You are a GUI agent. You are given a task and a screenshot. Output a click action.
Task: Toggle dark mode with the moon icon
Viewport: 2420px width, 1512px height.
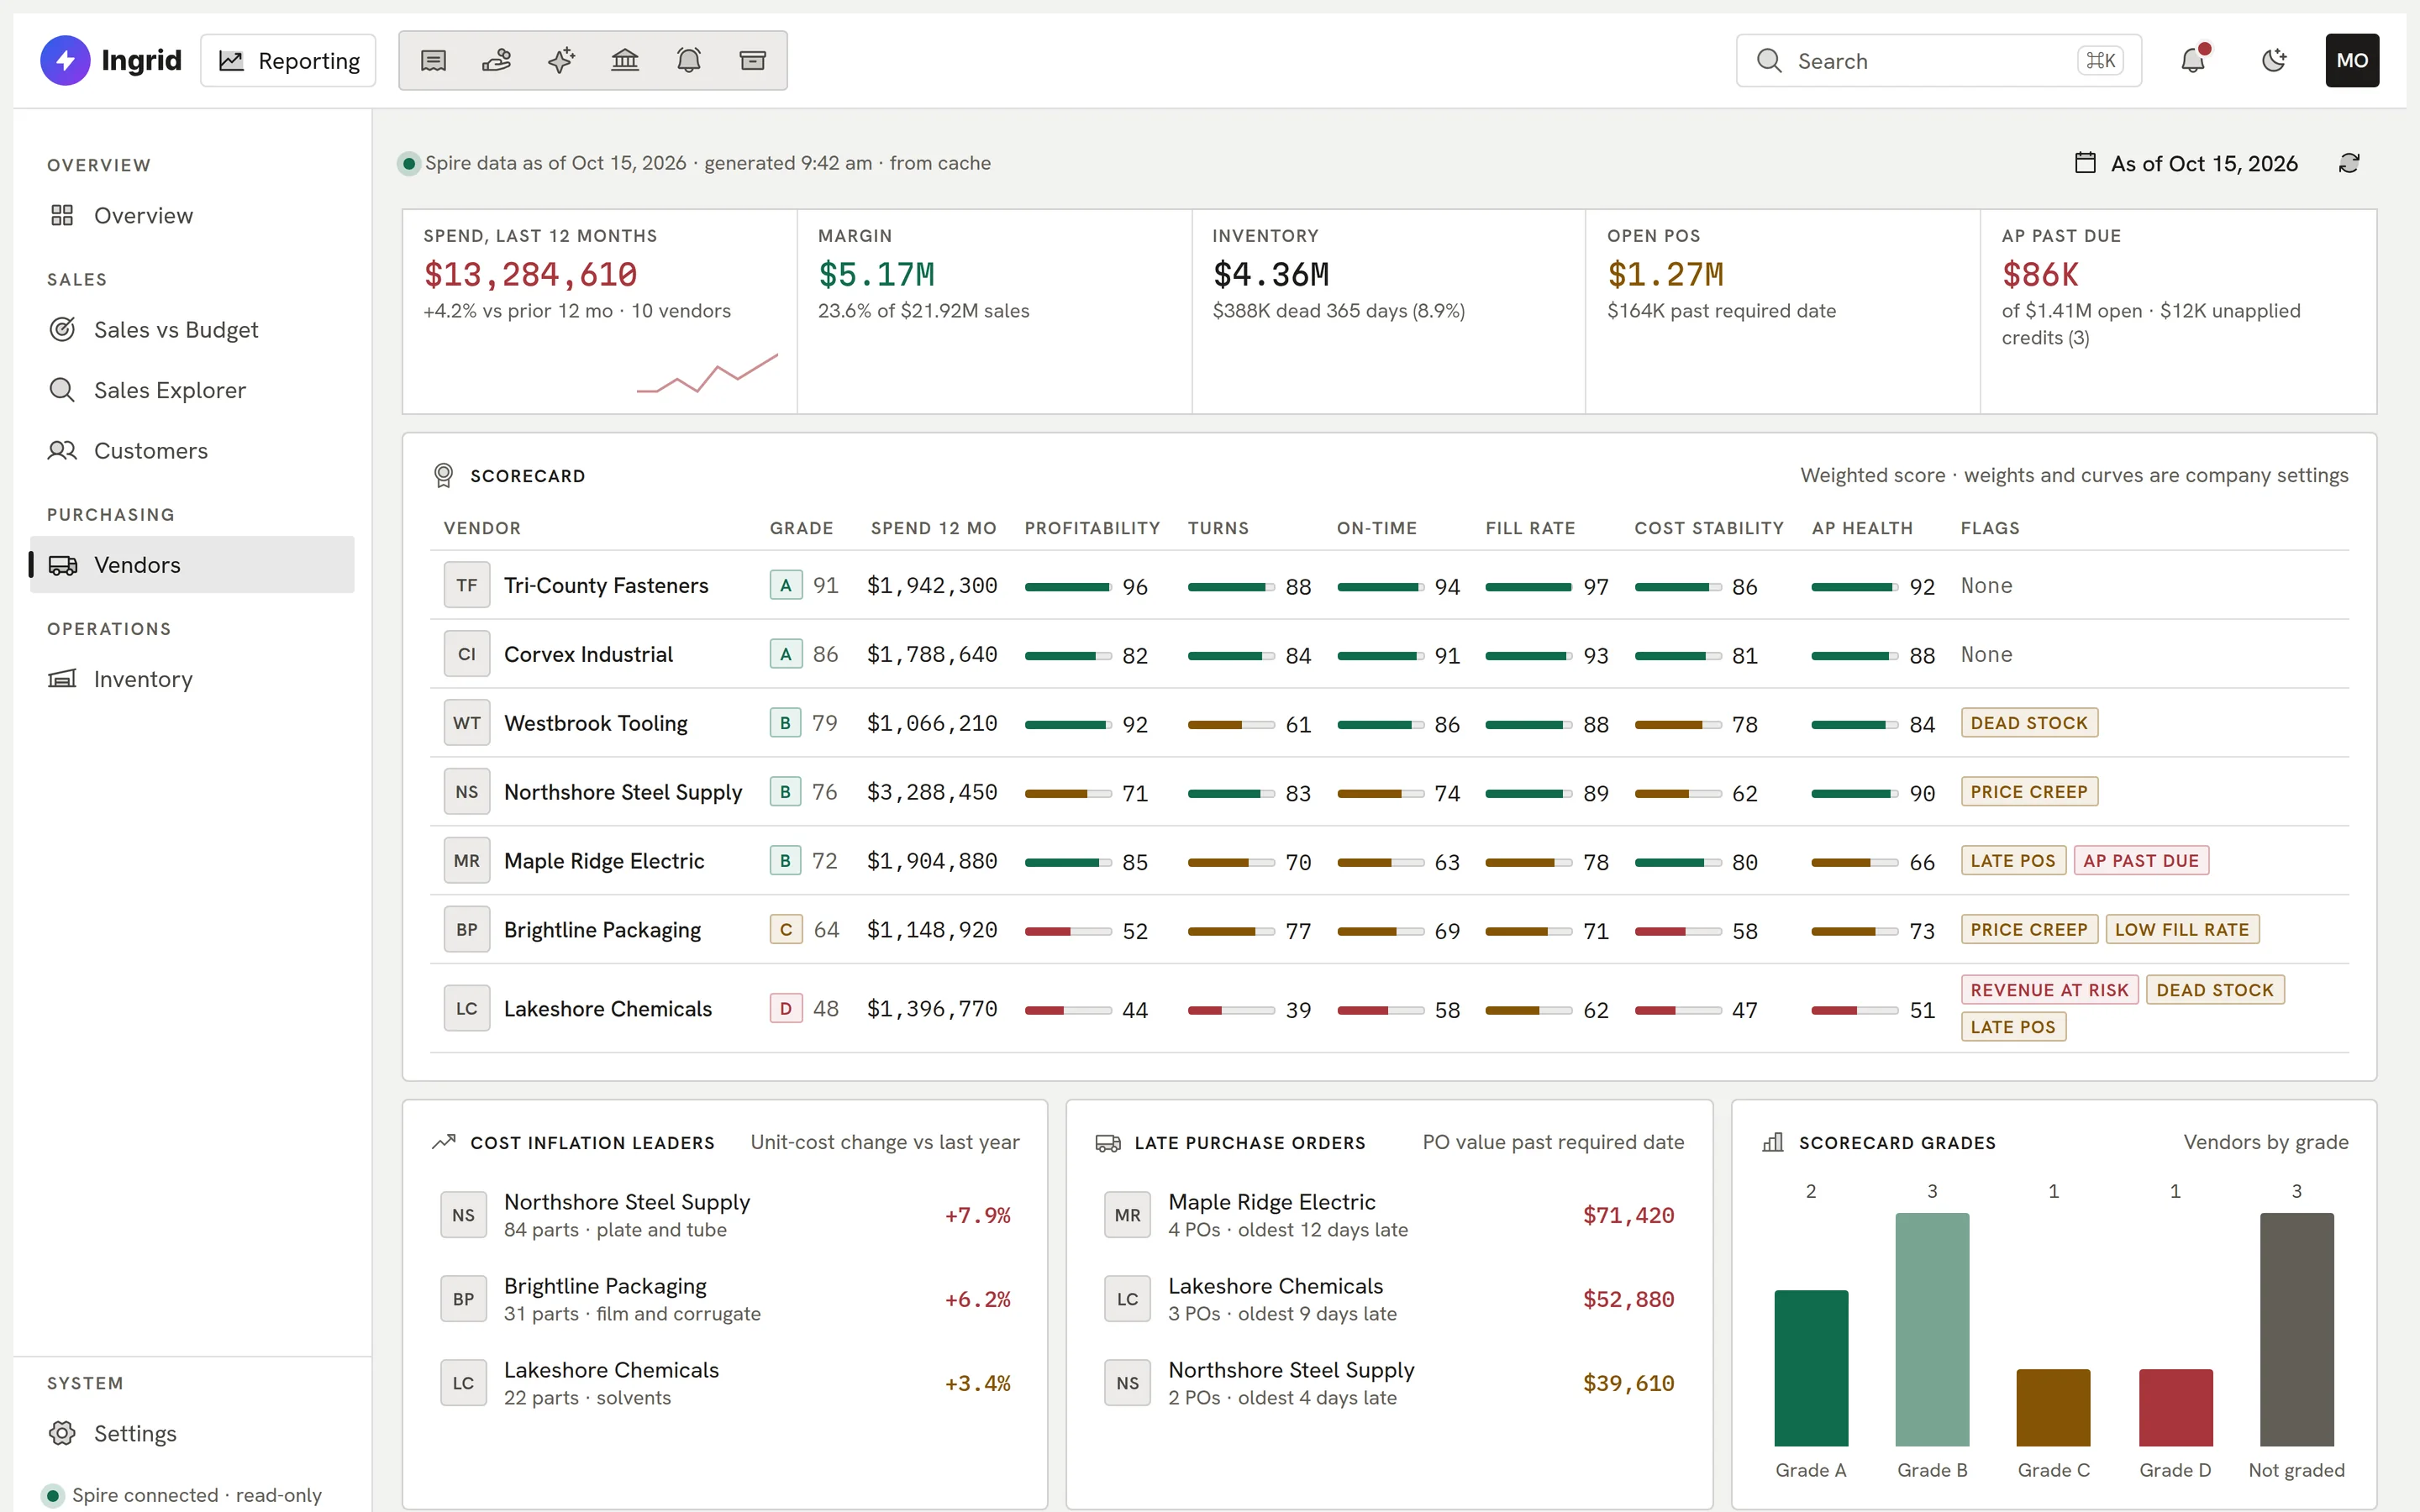pos(2274,61)
